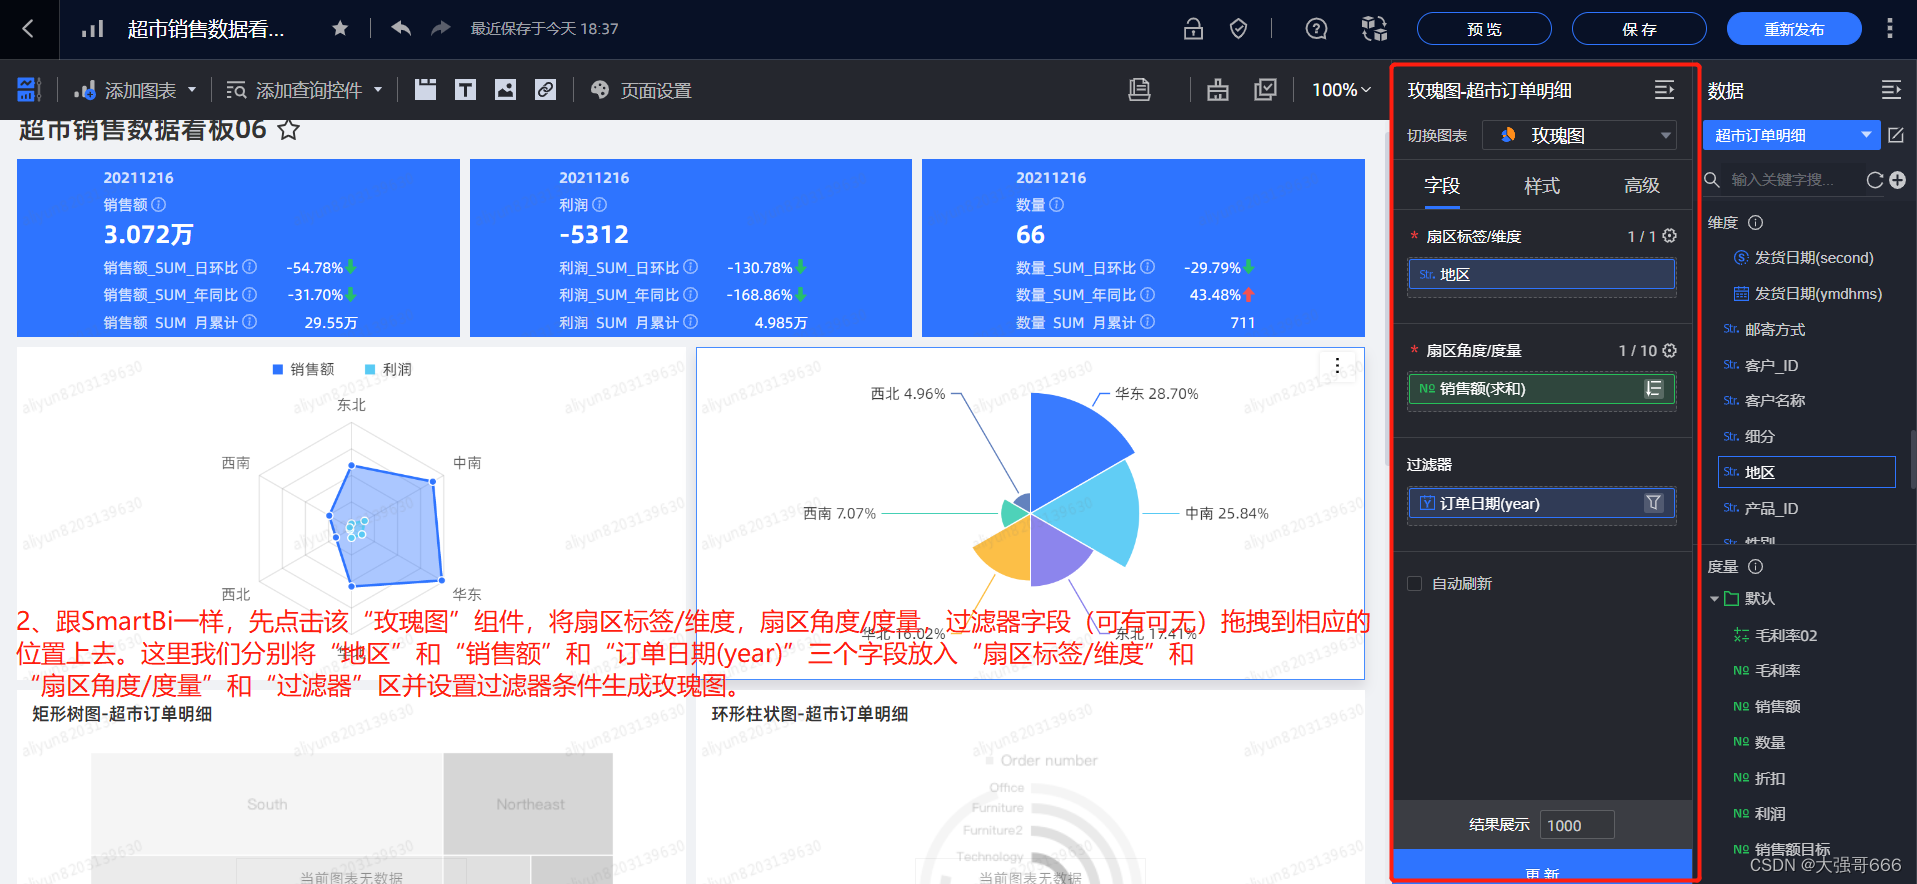The width and height of the screenshot is (1917, 884).
Task: Edit the dataset with pencil icon
Action: (x=1896, y=135)
